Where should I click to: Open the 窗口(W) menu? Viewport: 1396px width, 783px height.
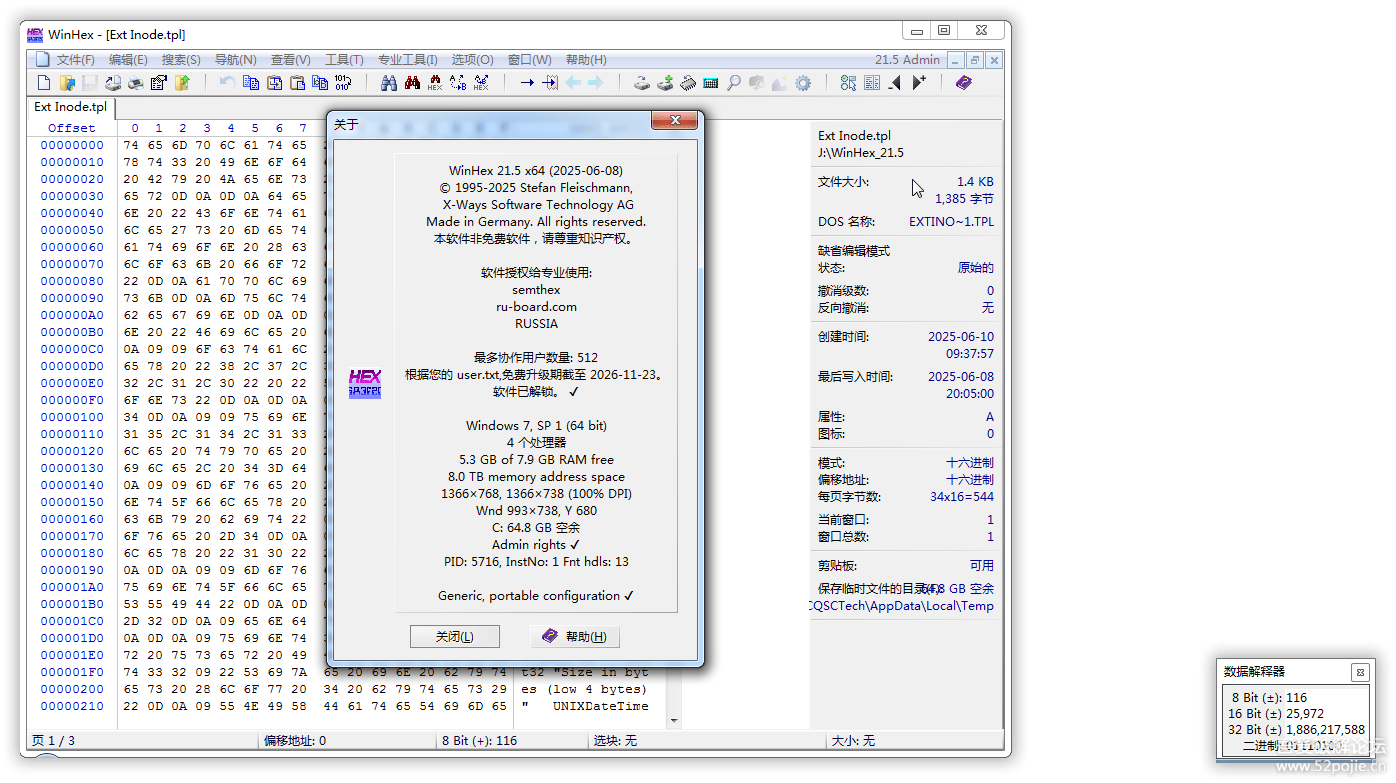click(x=529, y=60)
